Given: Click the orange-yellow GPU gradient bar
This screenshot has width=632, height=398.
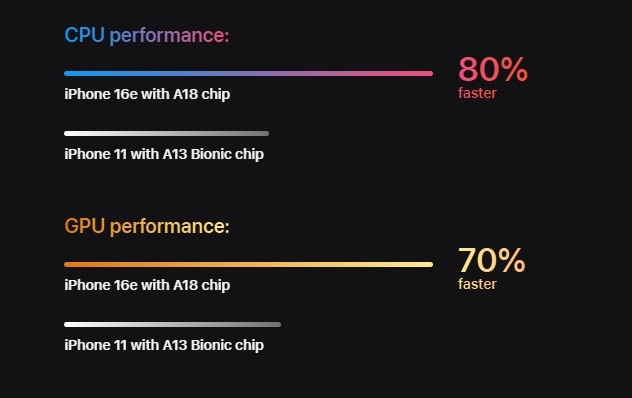Looking at the screenshot, I should 248,265.
